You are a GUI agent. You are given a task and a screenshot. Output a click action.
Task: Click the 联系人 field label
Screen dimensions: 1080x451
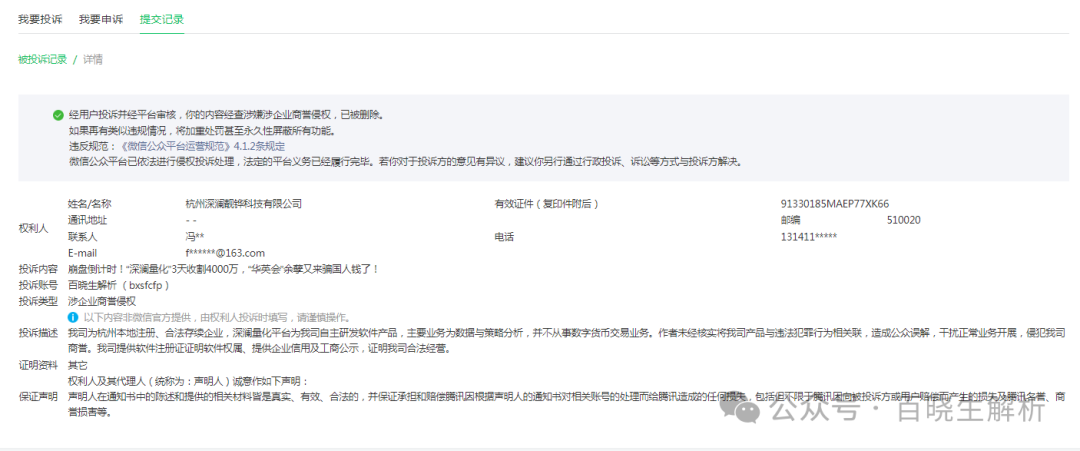point(82,237)
